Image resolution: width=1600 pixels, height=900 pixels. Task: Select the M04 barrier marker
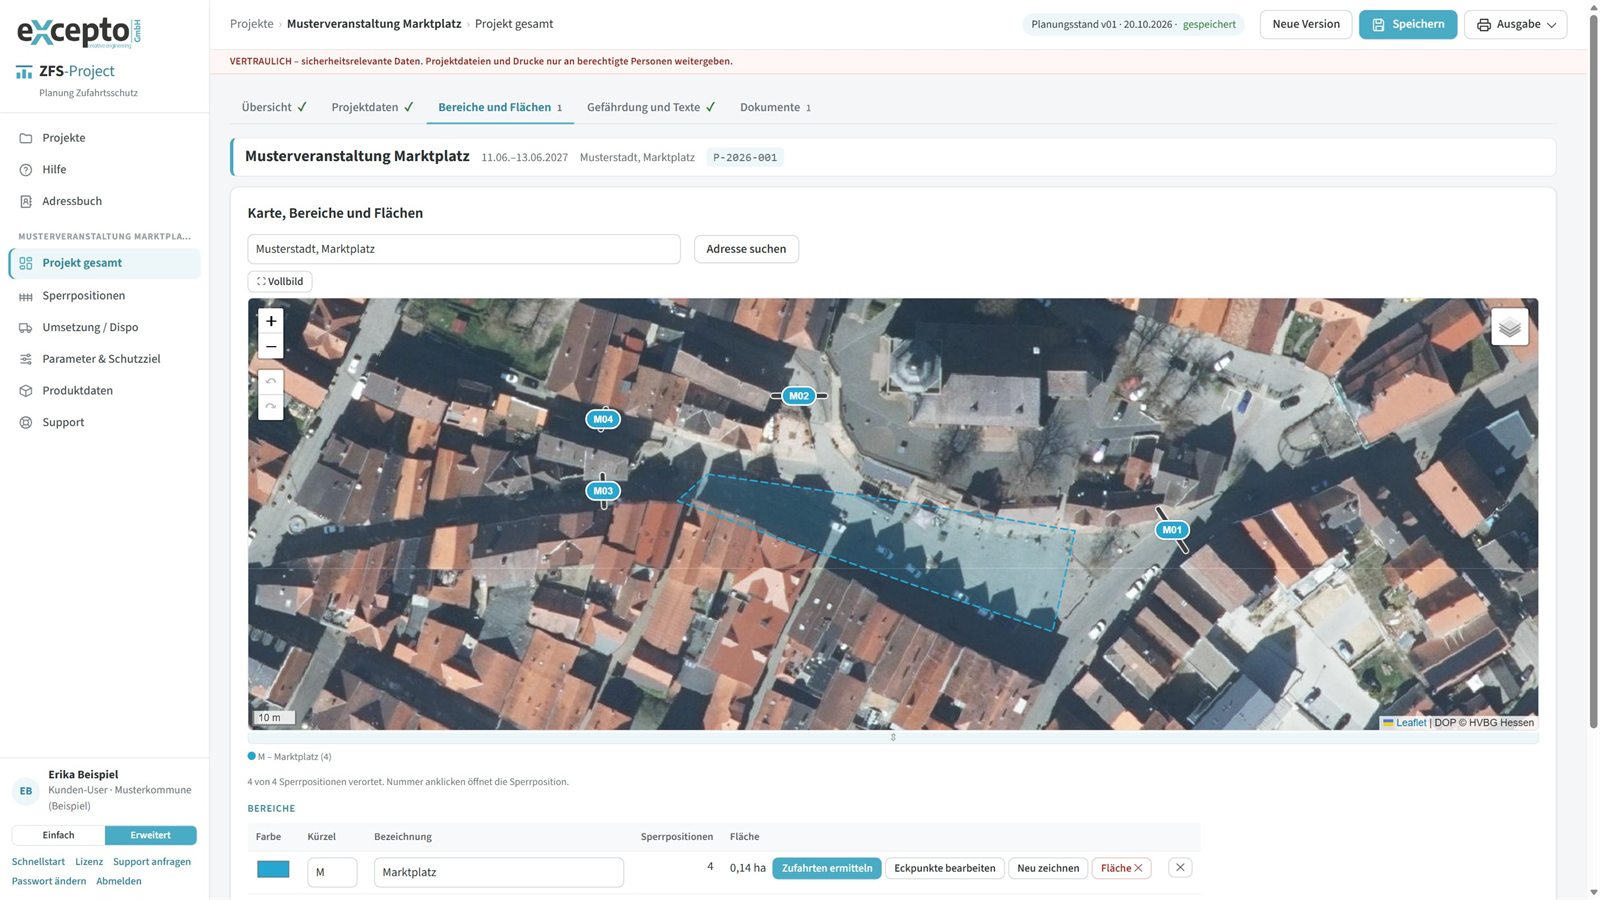point(603,419)
